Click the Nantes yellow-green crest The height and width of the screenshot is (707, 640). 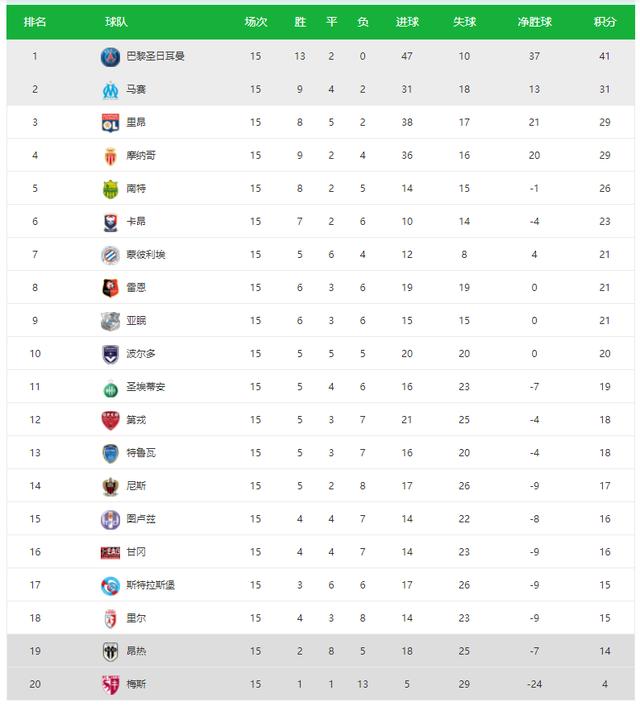click(x=111, y=189)
